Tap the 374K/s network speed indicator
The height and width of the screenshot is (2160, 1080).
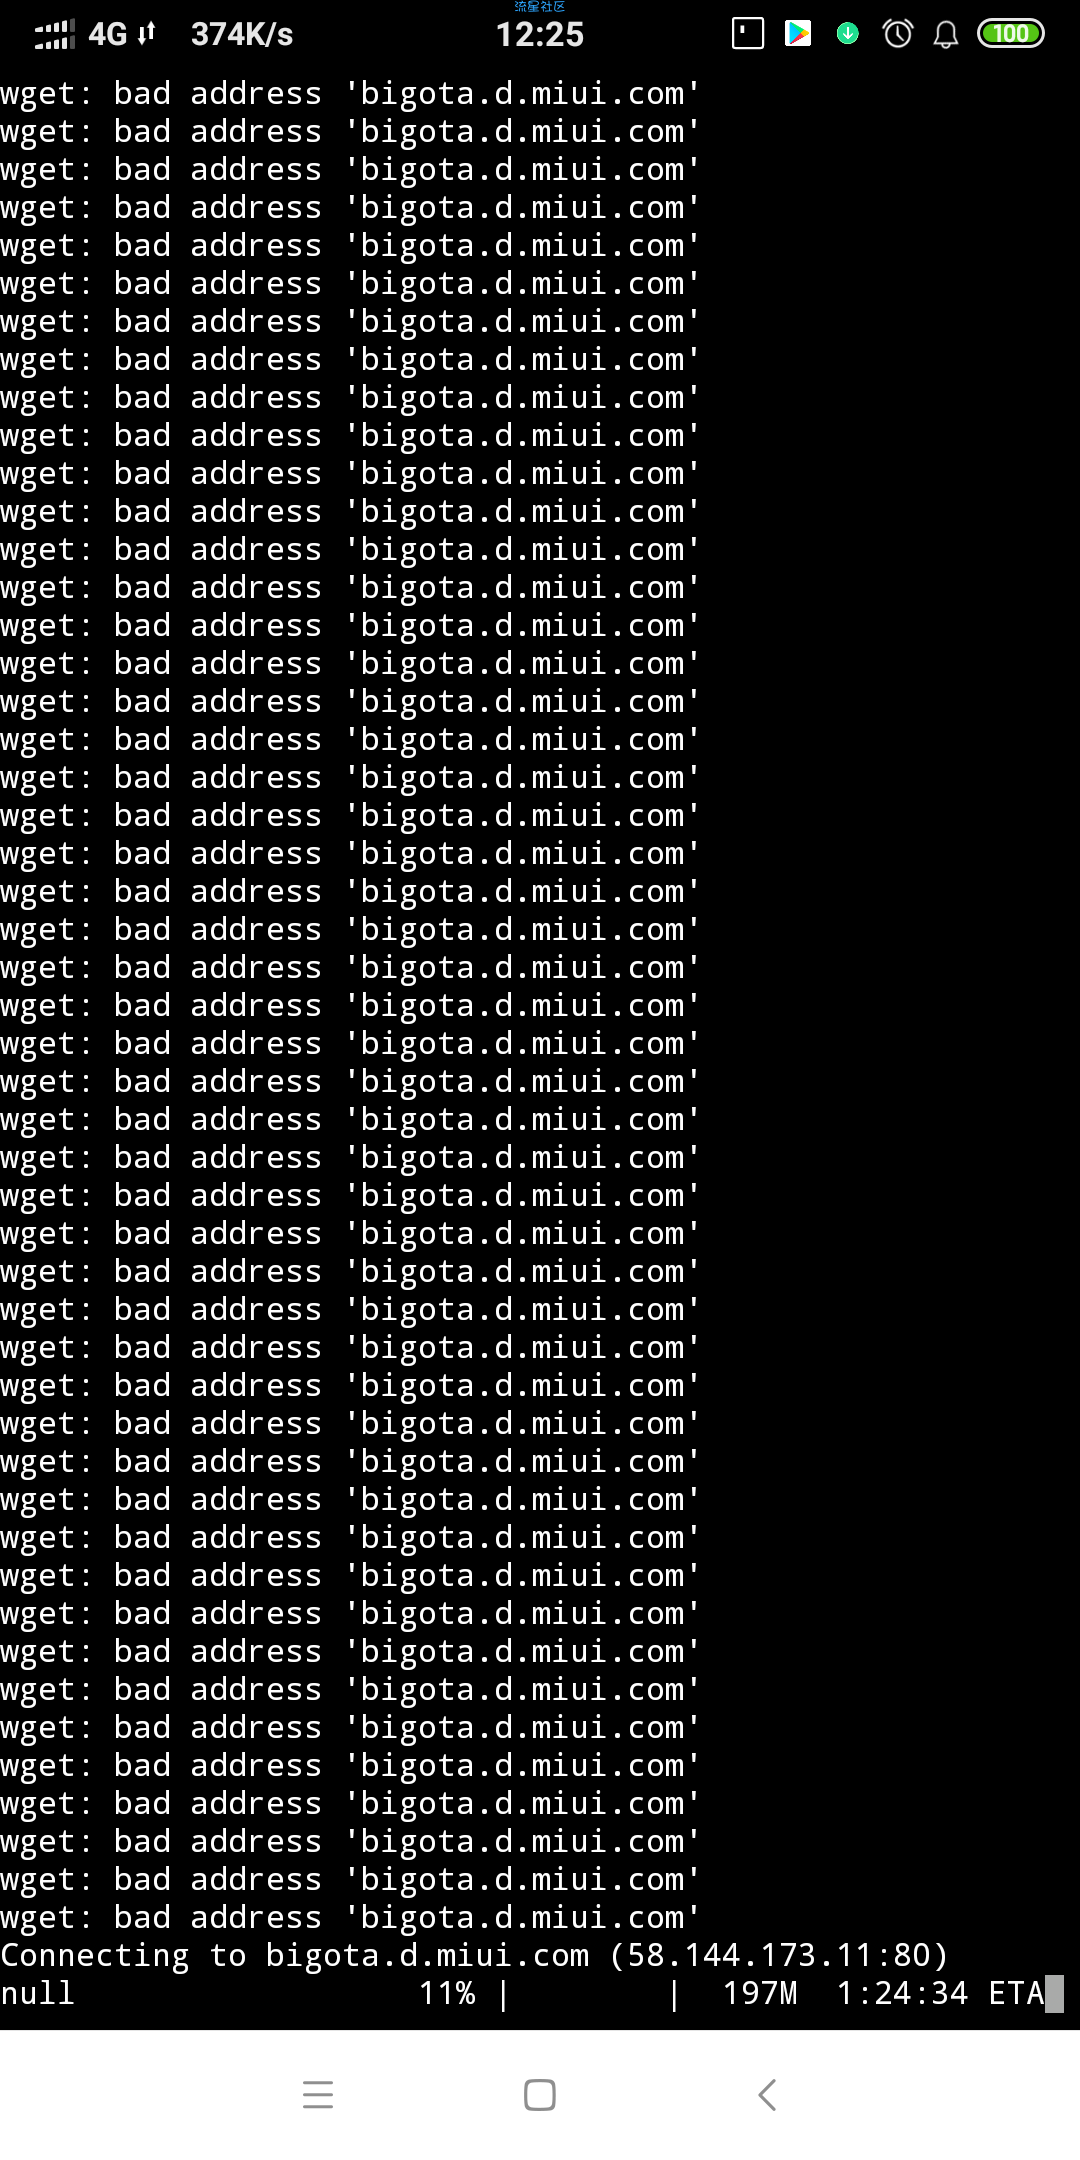[242, 35]
